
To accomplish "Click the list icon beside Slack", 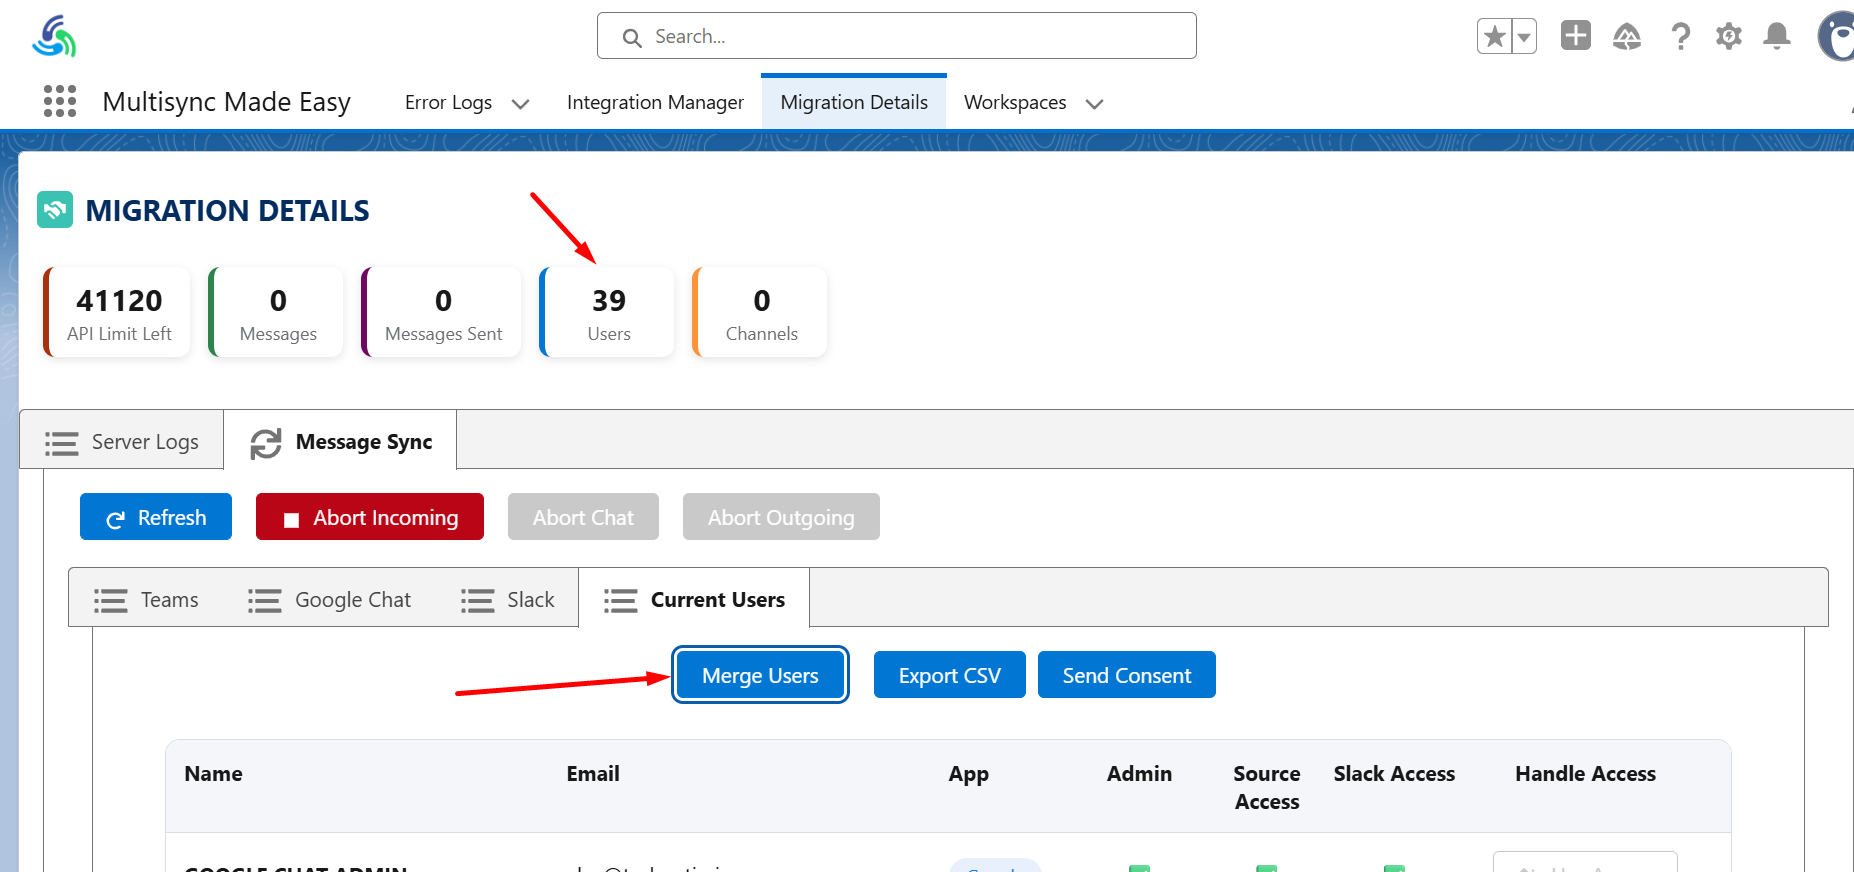I will (477, 600).
